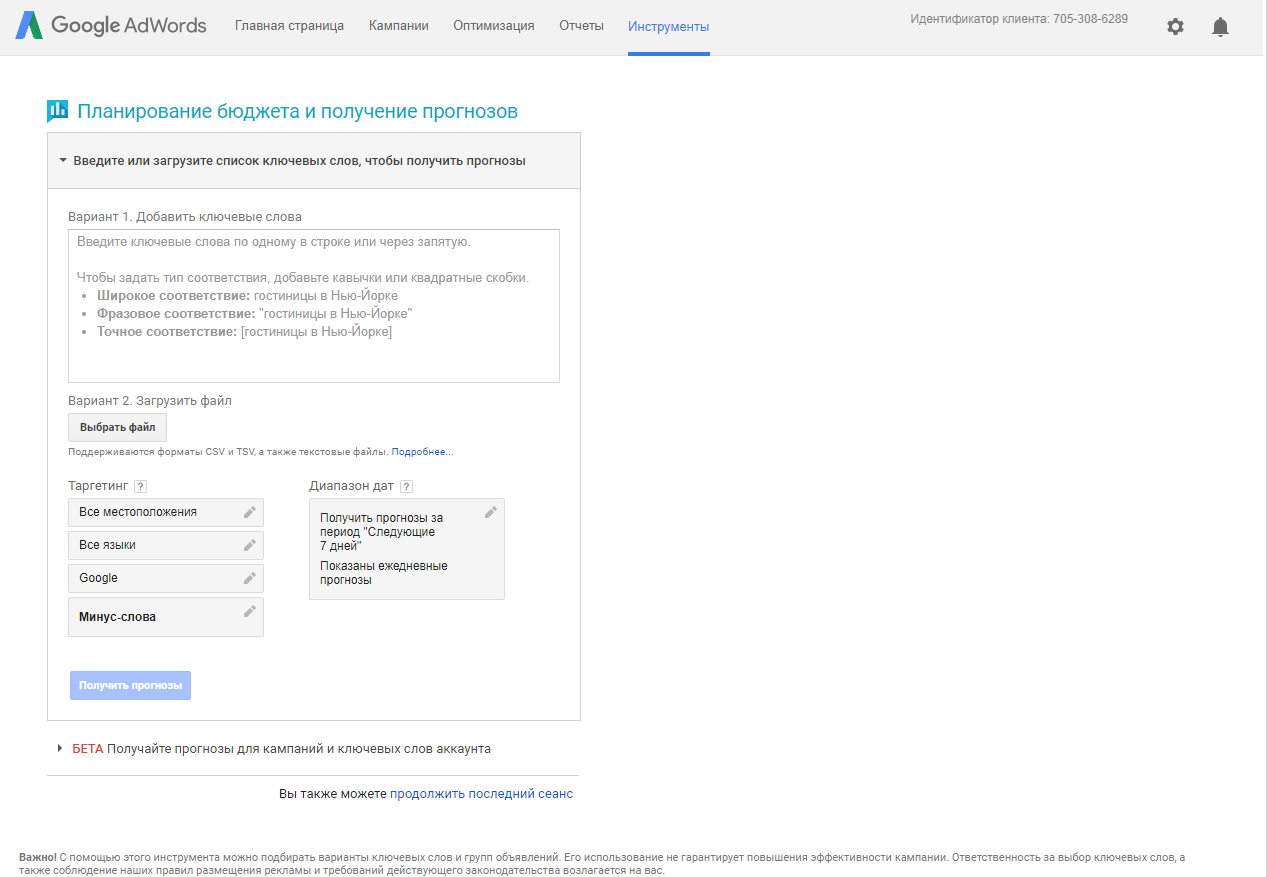Edit the 'Все местоположения' targeting with the pencil icon
This screenshot has width=1267, height=877.
point(250,511)
